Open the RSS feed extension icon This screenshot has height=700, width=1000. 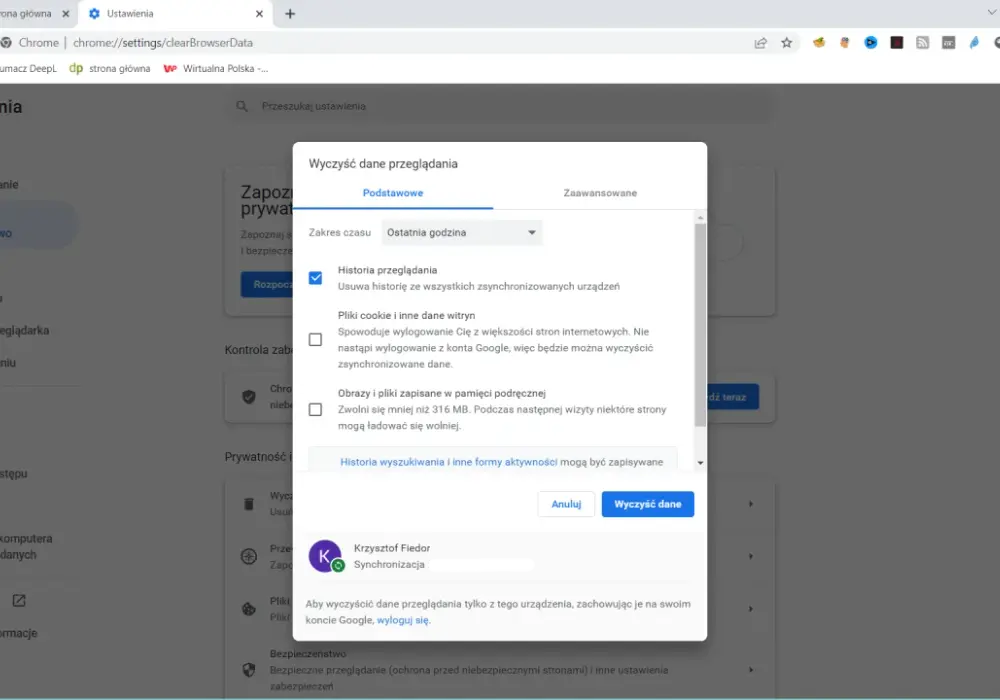(x=922, y=43)
